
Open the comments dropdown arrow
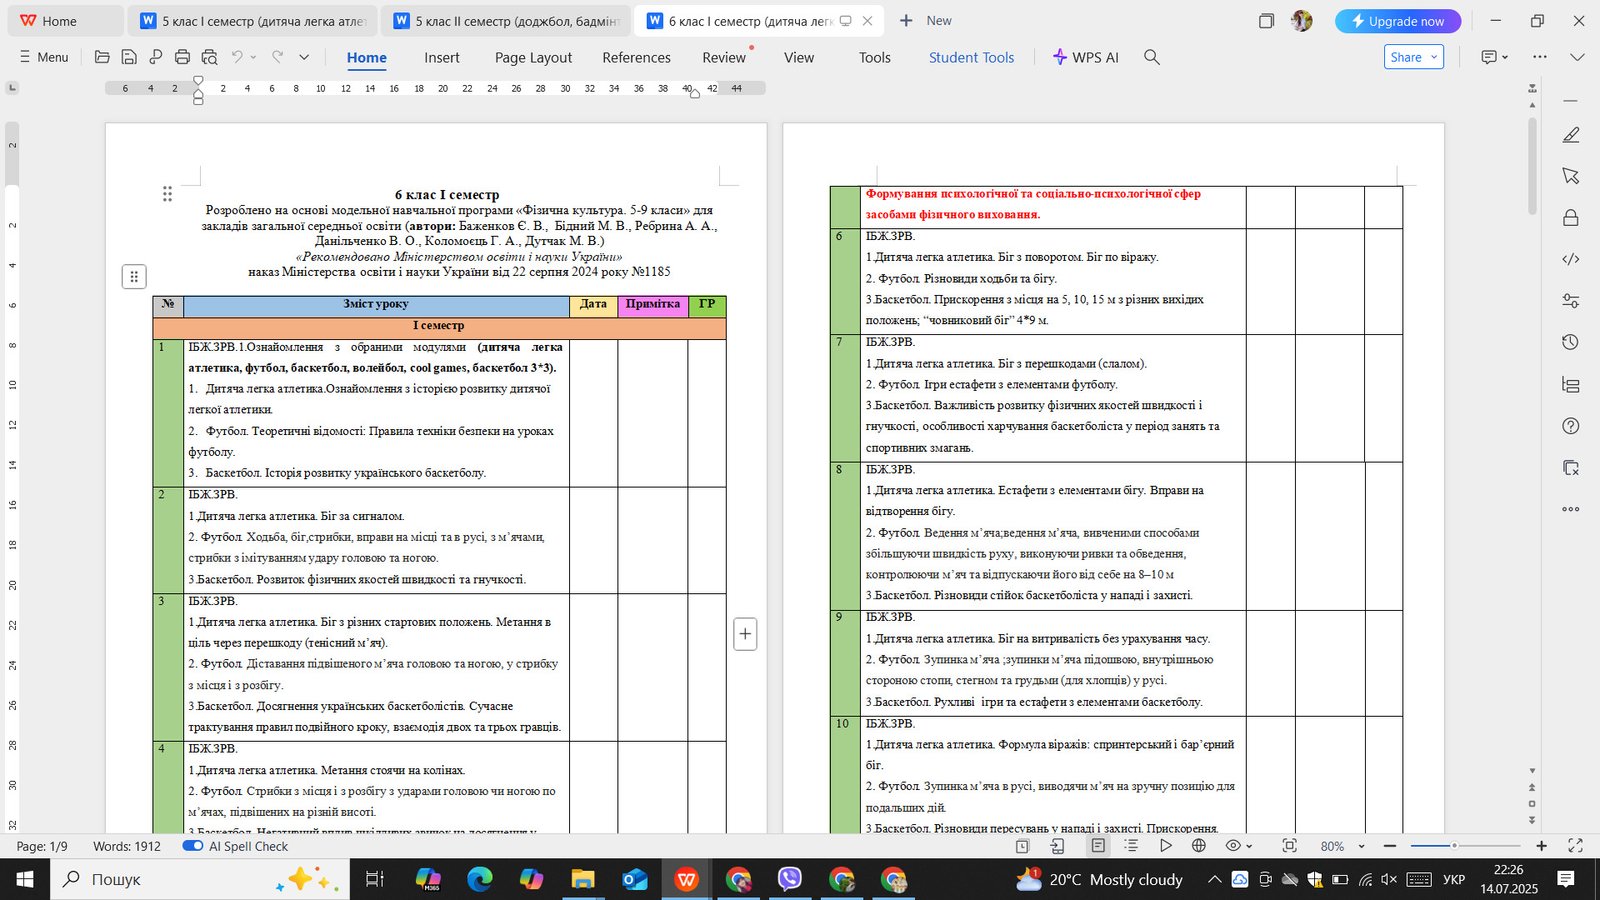pyautogui.click(x=1505, y=57)
